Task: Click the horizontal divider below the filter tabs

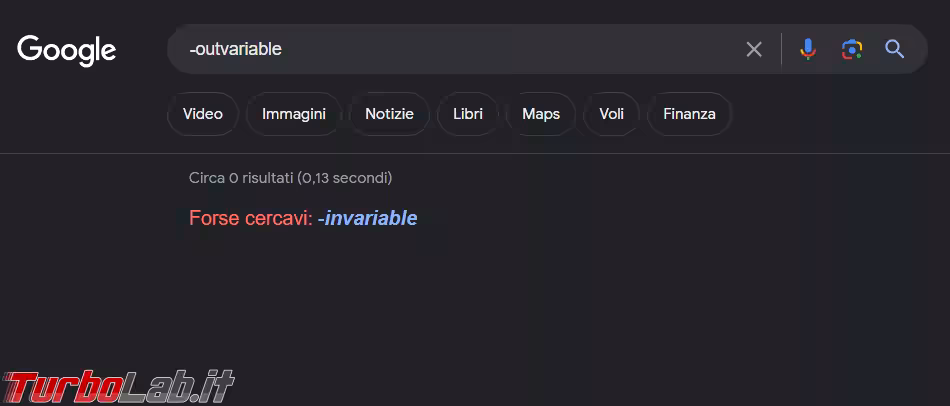Action: (x=475, y=153)
